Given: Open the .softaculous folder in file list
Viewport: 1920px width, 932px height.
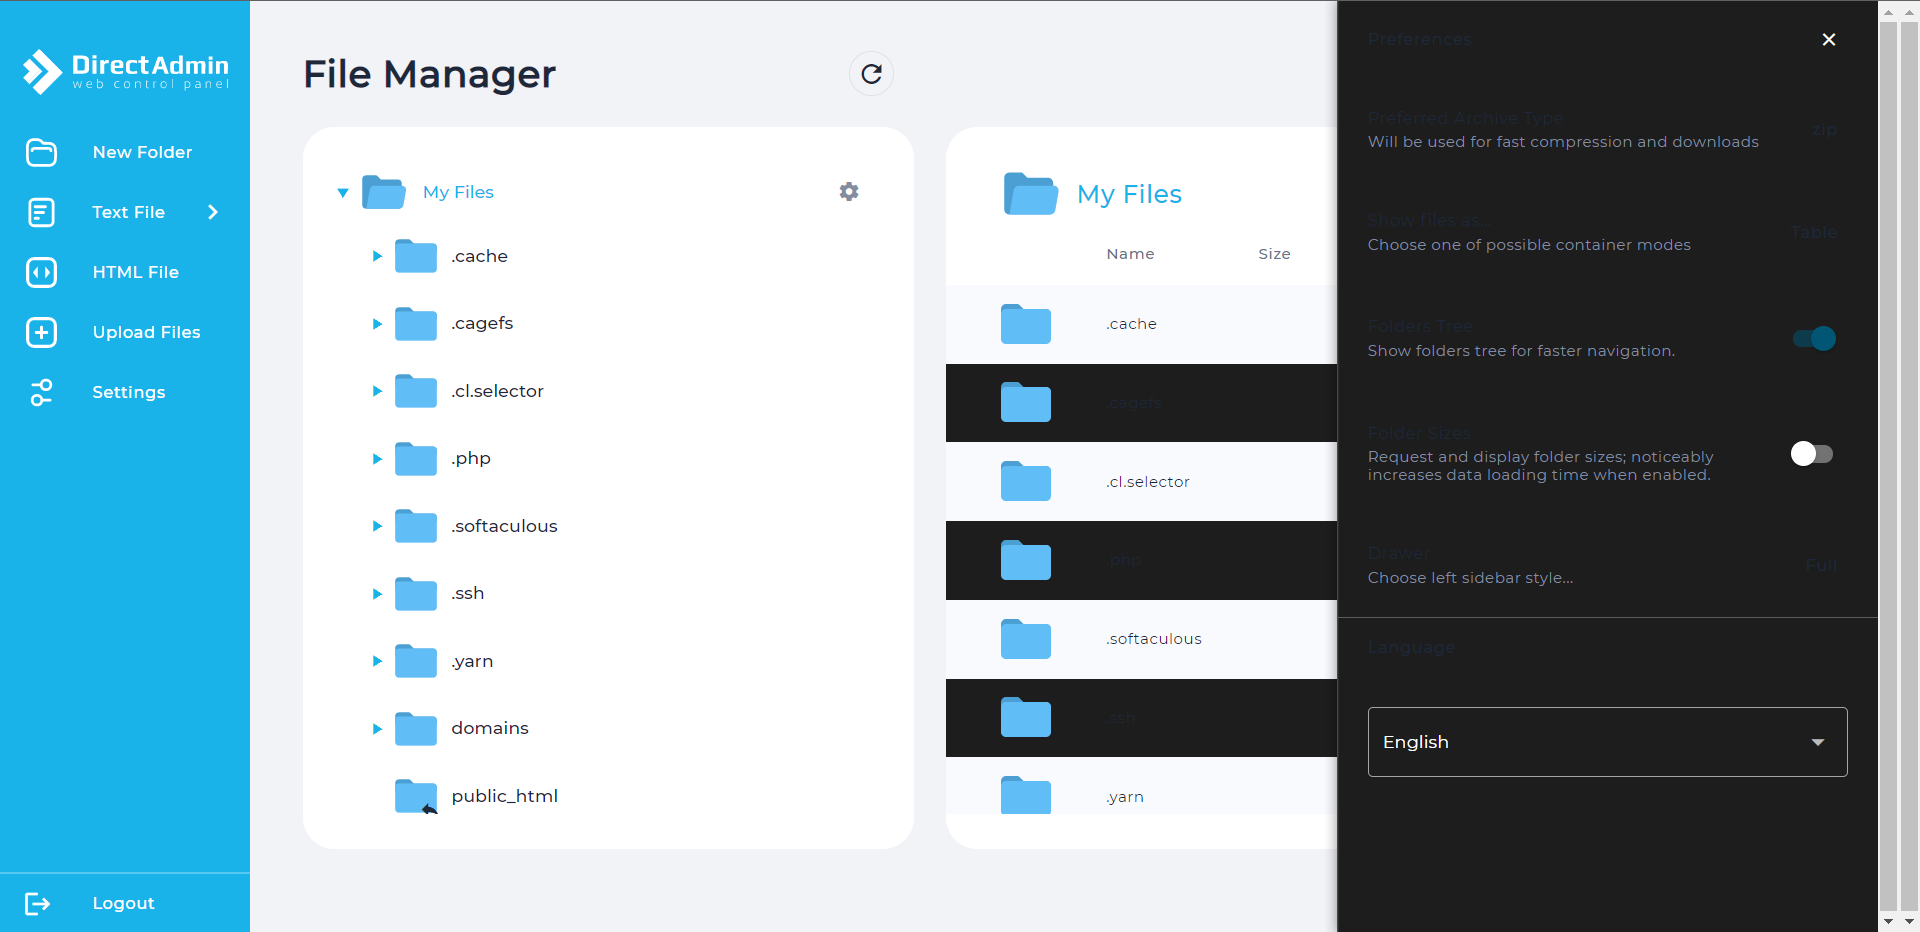Looking at the screenshot, I should (x=1153, y=639).
